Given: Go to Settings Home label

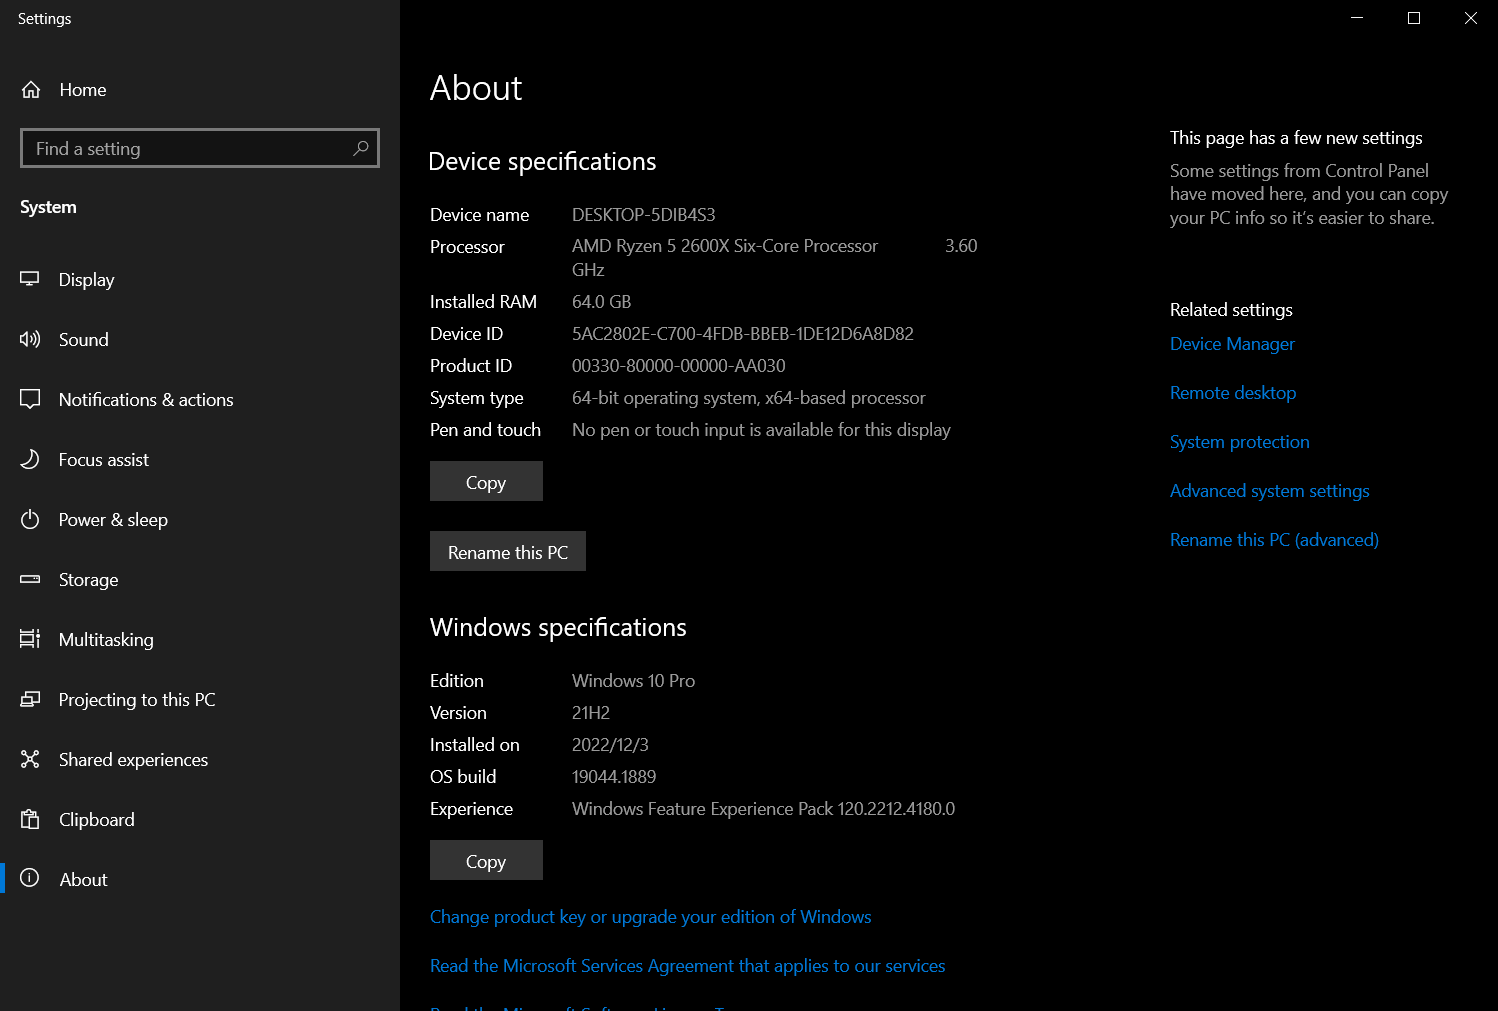Looking at the screenshot, I should pyautogui.click(x=83, y=90).
